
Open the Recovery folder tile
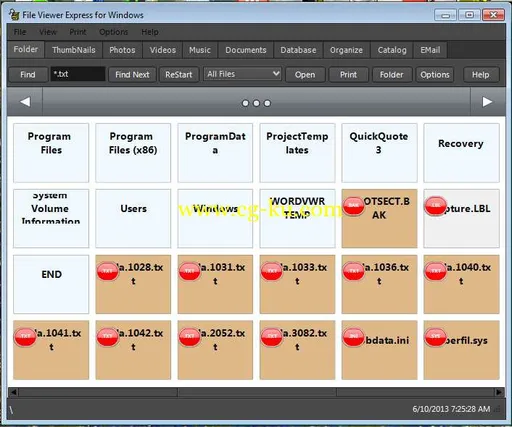click(461, 153)
